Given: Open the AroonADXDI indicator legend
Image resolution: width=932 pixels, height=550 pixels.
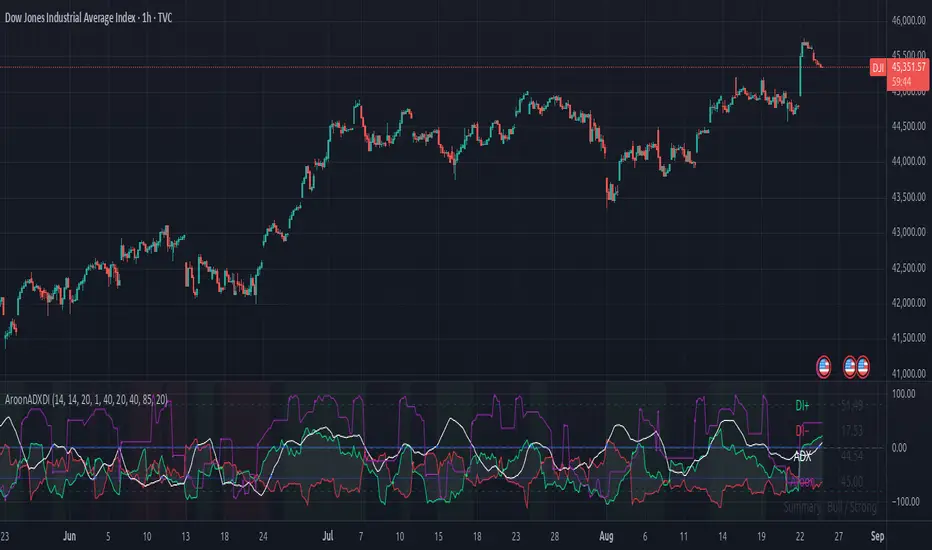Looking at the screenshot, I should coord(86,400).
